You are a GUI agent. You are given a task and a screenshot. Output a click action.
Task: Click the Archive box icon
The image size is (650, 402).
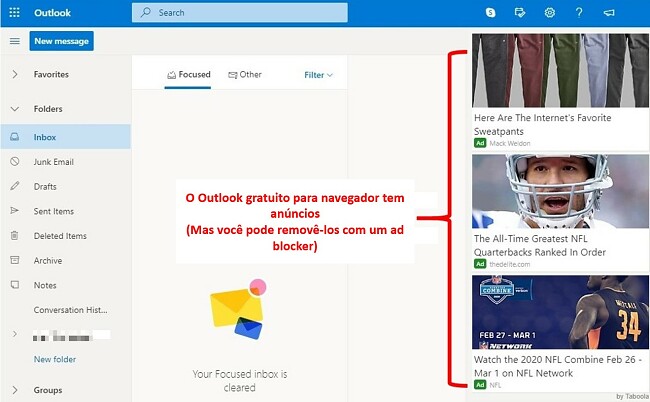click(x=15, y=260)
